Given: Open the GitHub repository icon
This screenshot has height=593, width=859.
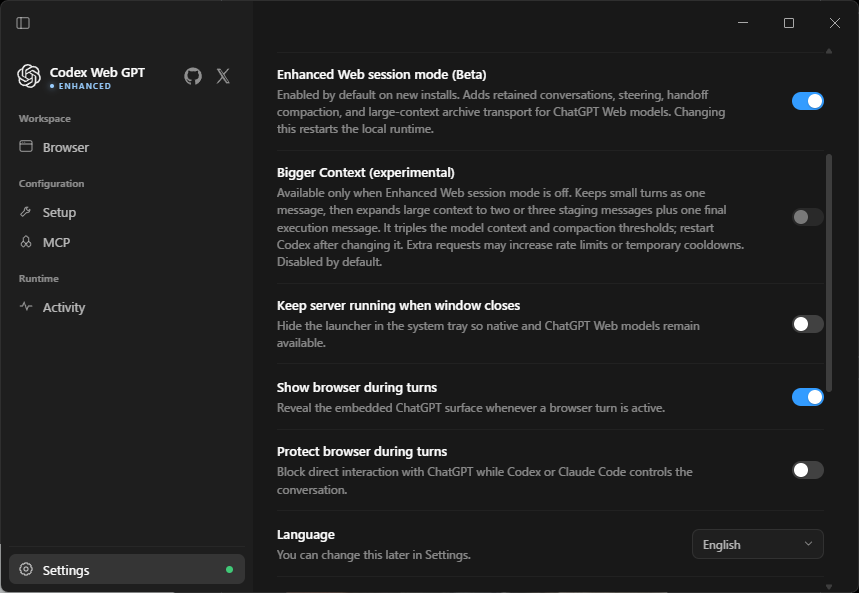Looking at the screenshot, I should (x=193, y=76).
